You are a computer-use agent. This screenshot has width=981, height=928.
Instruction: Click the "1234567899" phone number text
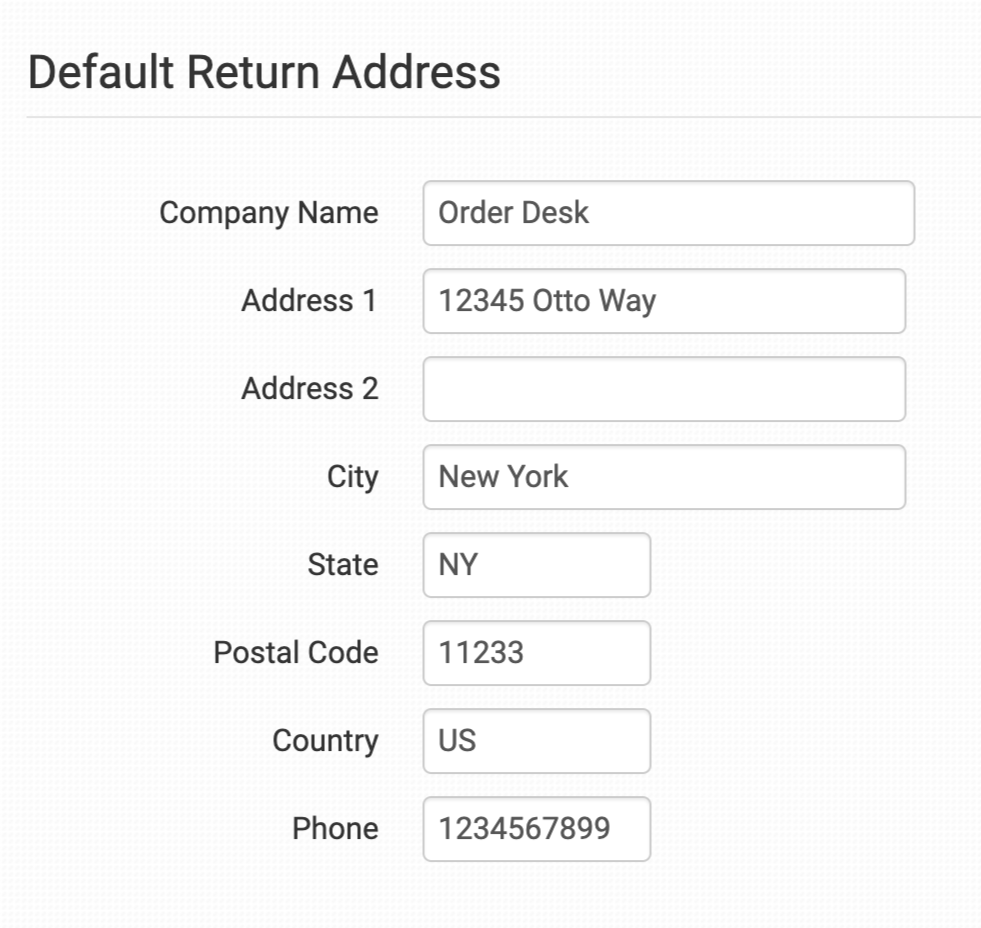coord(524,829)
